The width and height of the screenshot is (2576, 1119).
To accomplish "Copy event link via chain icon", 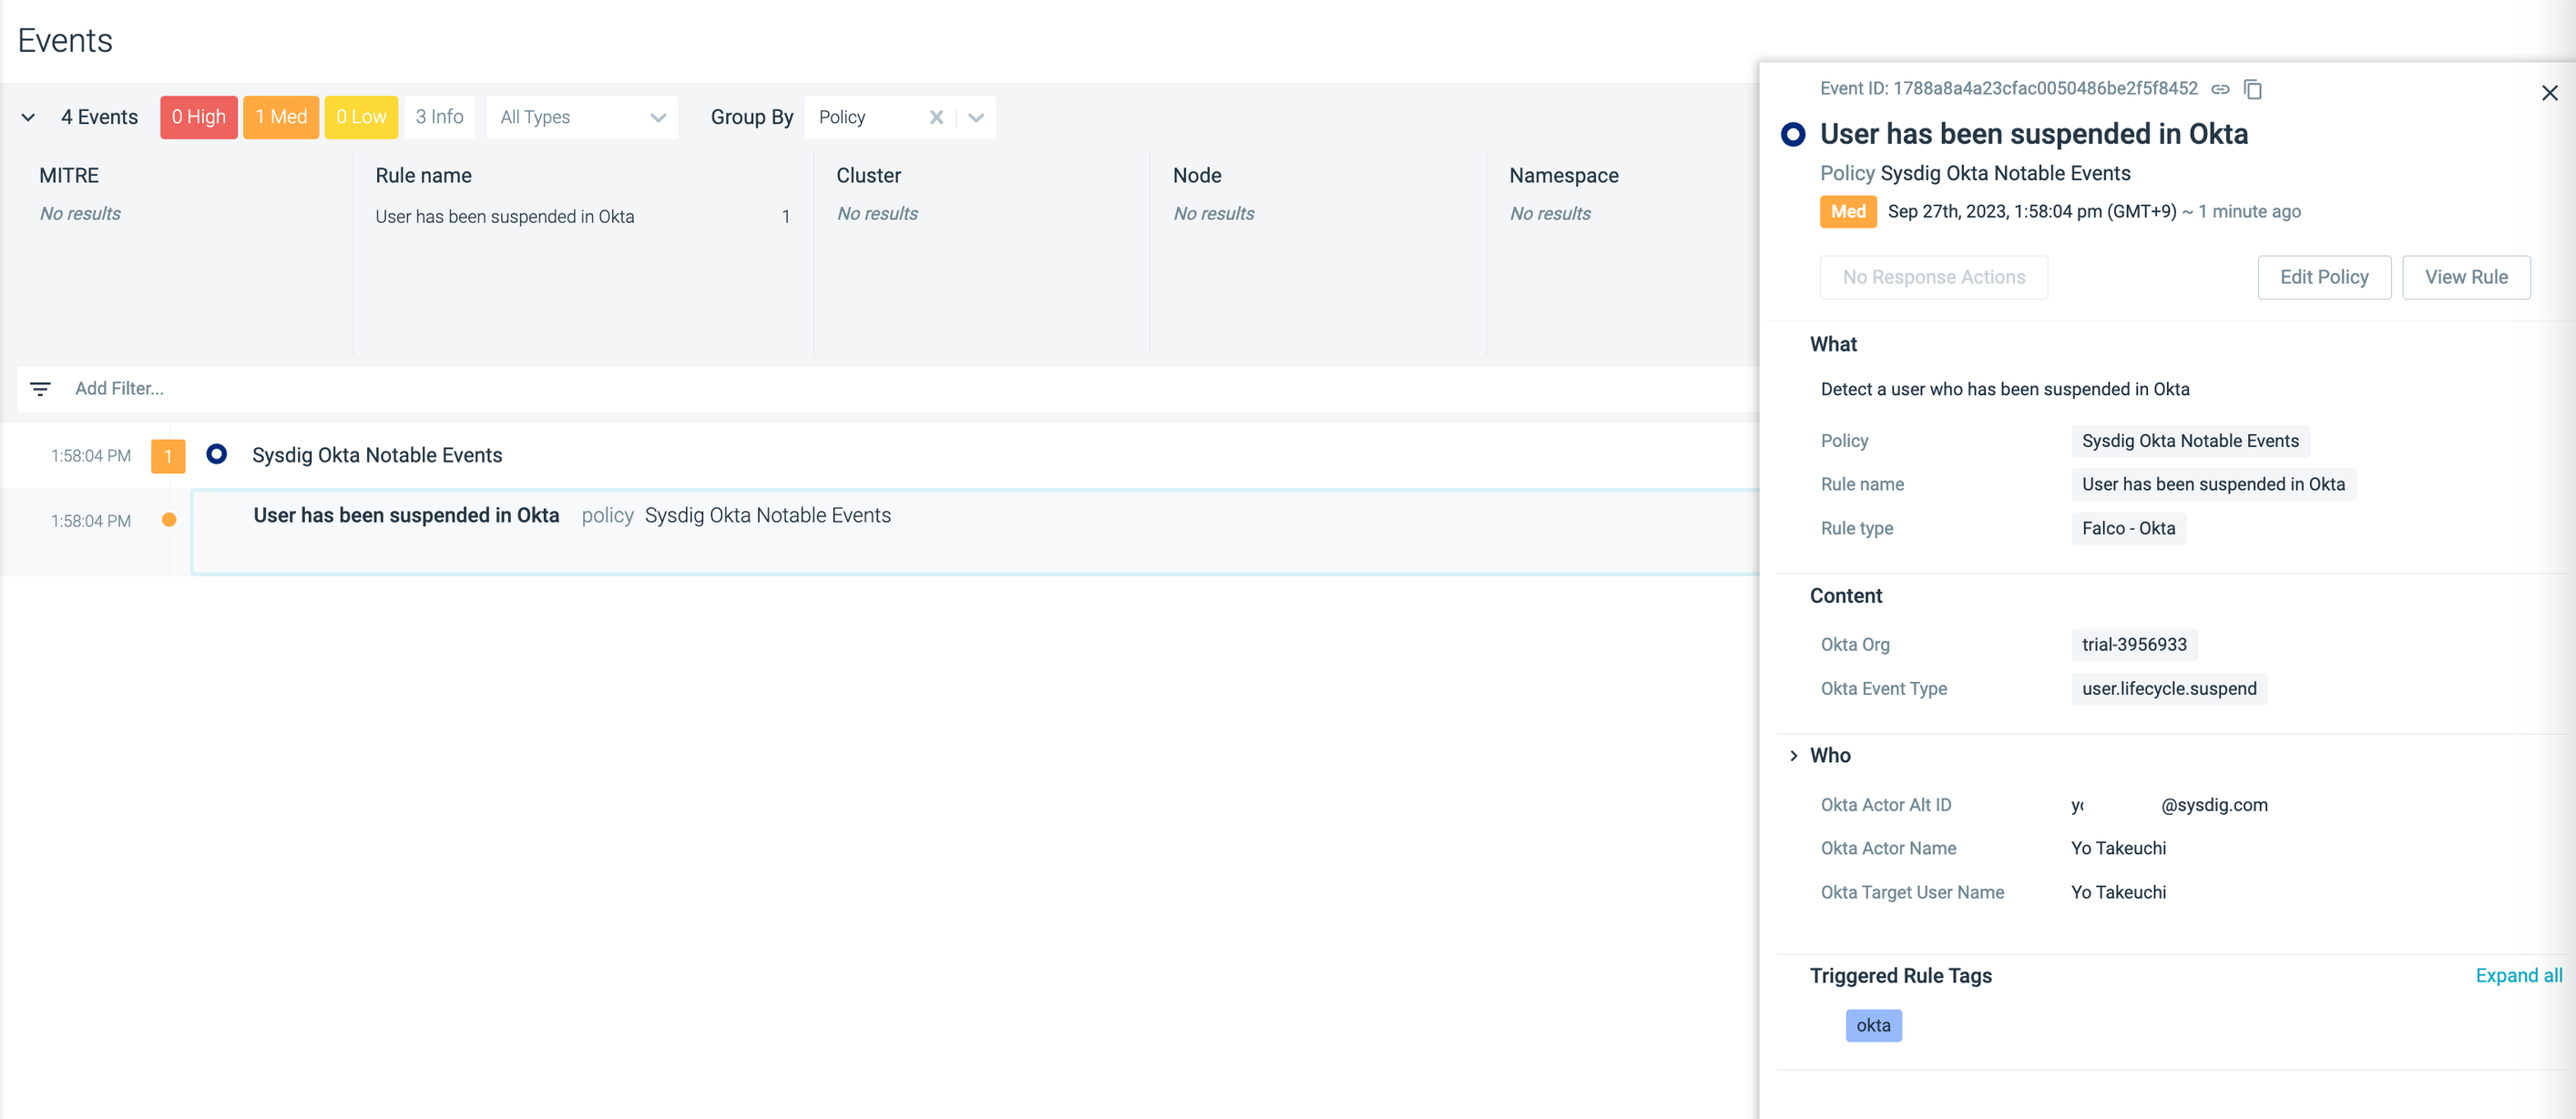I will [x=2220, y=89].
